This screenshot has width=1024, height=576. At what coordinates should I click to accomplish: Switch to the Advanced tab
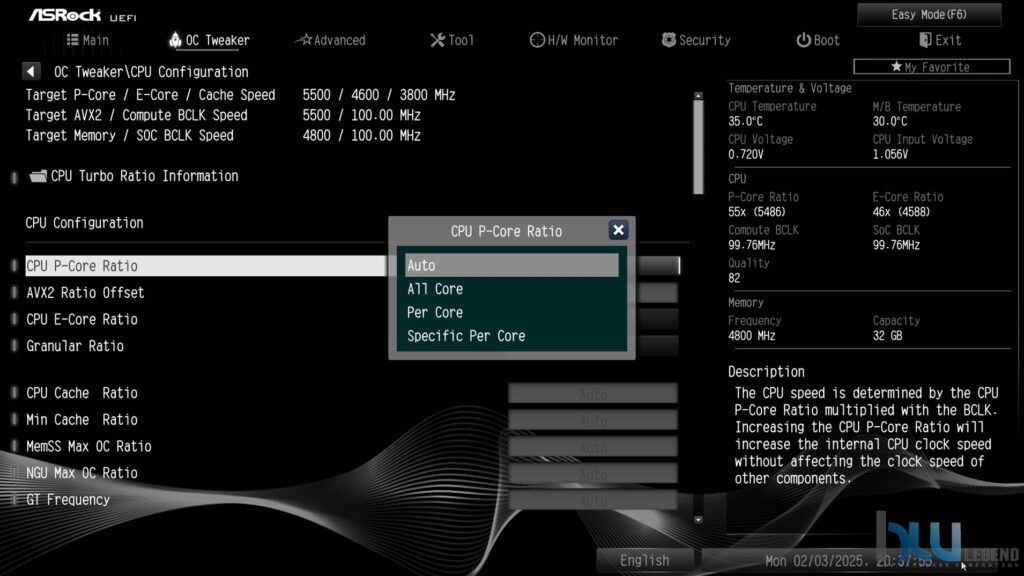tap(331, 40)
